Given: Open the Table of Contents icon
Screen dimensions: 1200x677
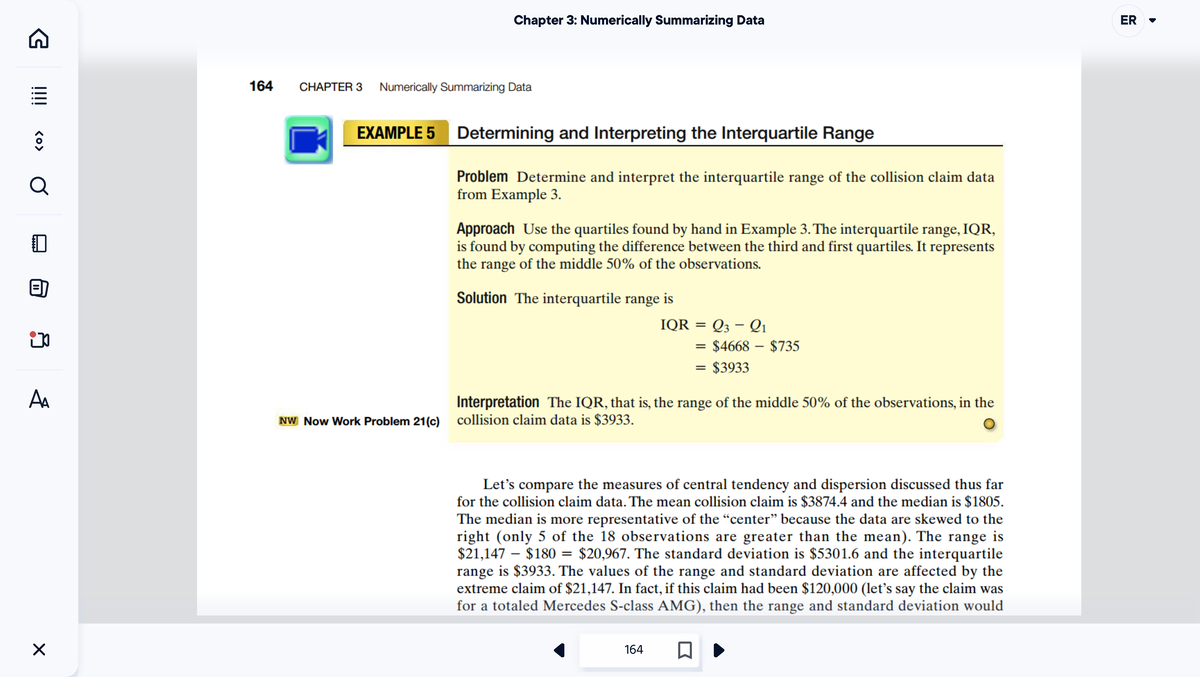Looking at the screenshot, I should 38,95.
